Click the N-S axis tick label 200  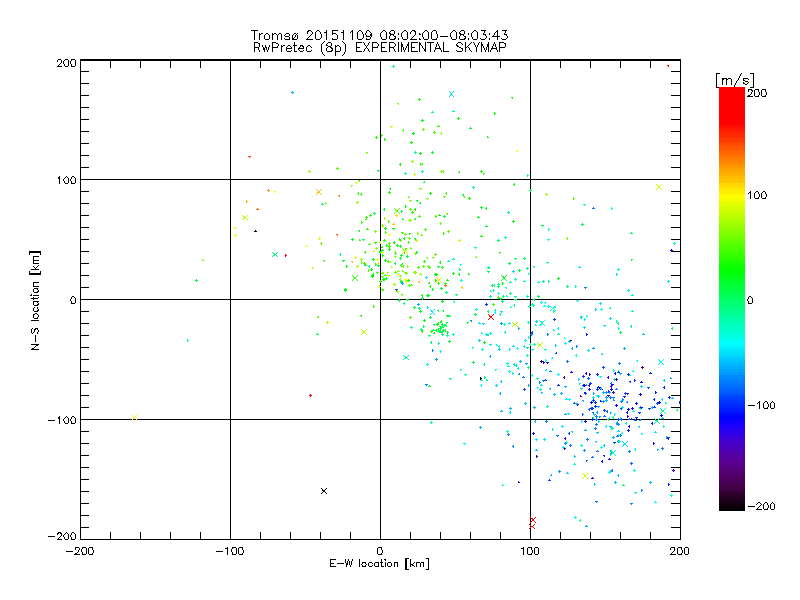coord(66,63)
